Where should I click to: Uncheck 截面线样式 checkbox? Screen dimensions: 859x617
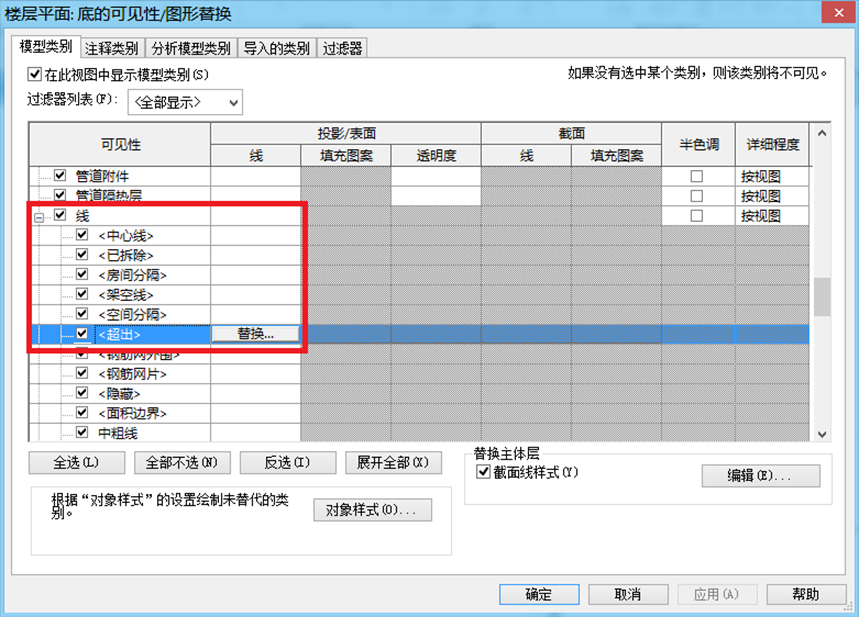[x=483, y=472]
